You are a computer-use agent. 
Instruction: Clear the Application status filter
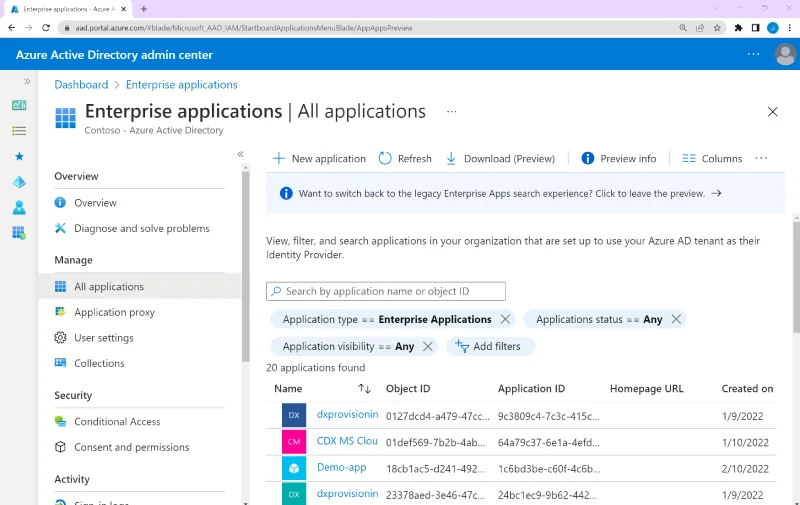pyautogui.click(x=676, y=319)
